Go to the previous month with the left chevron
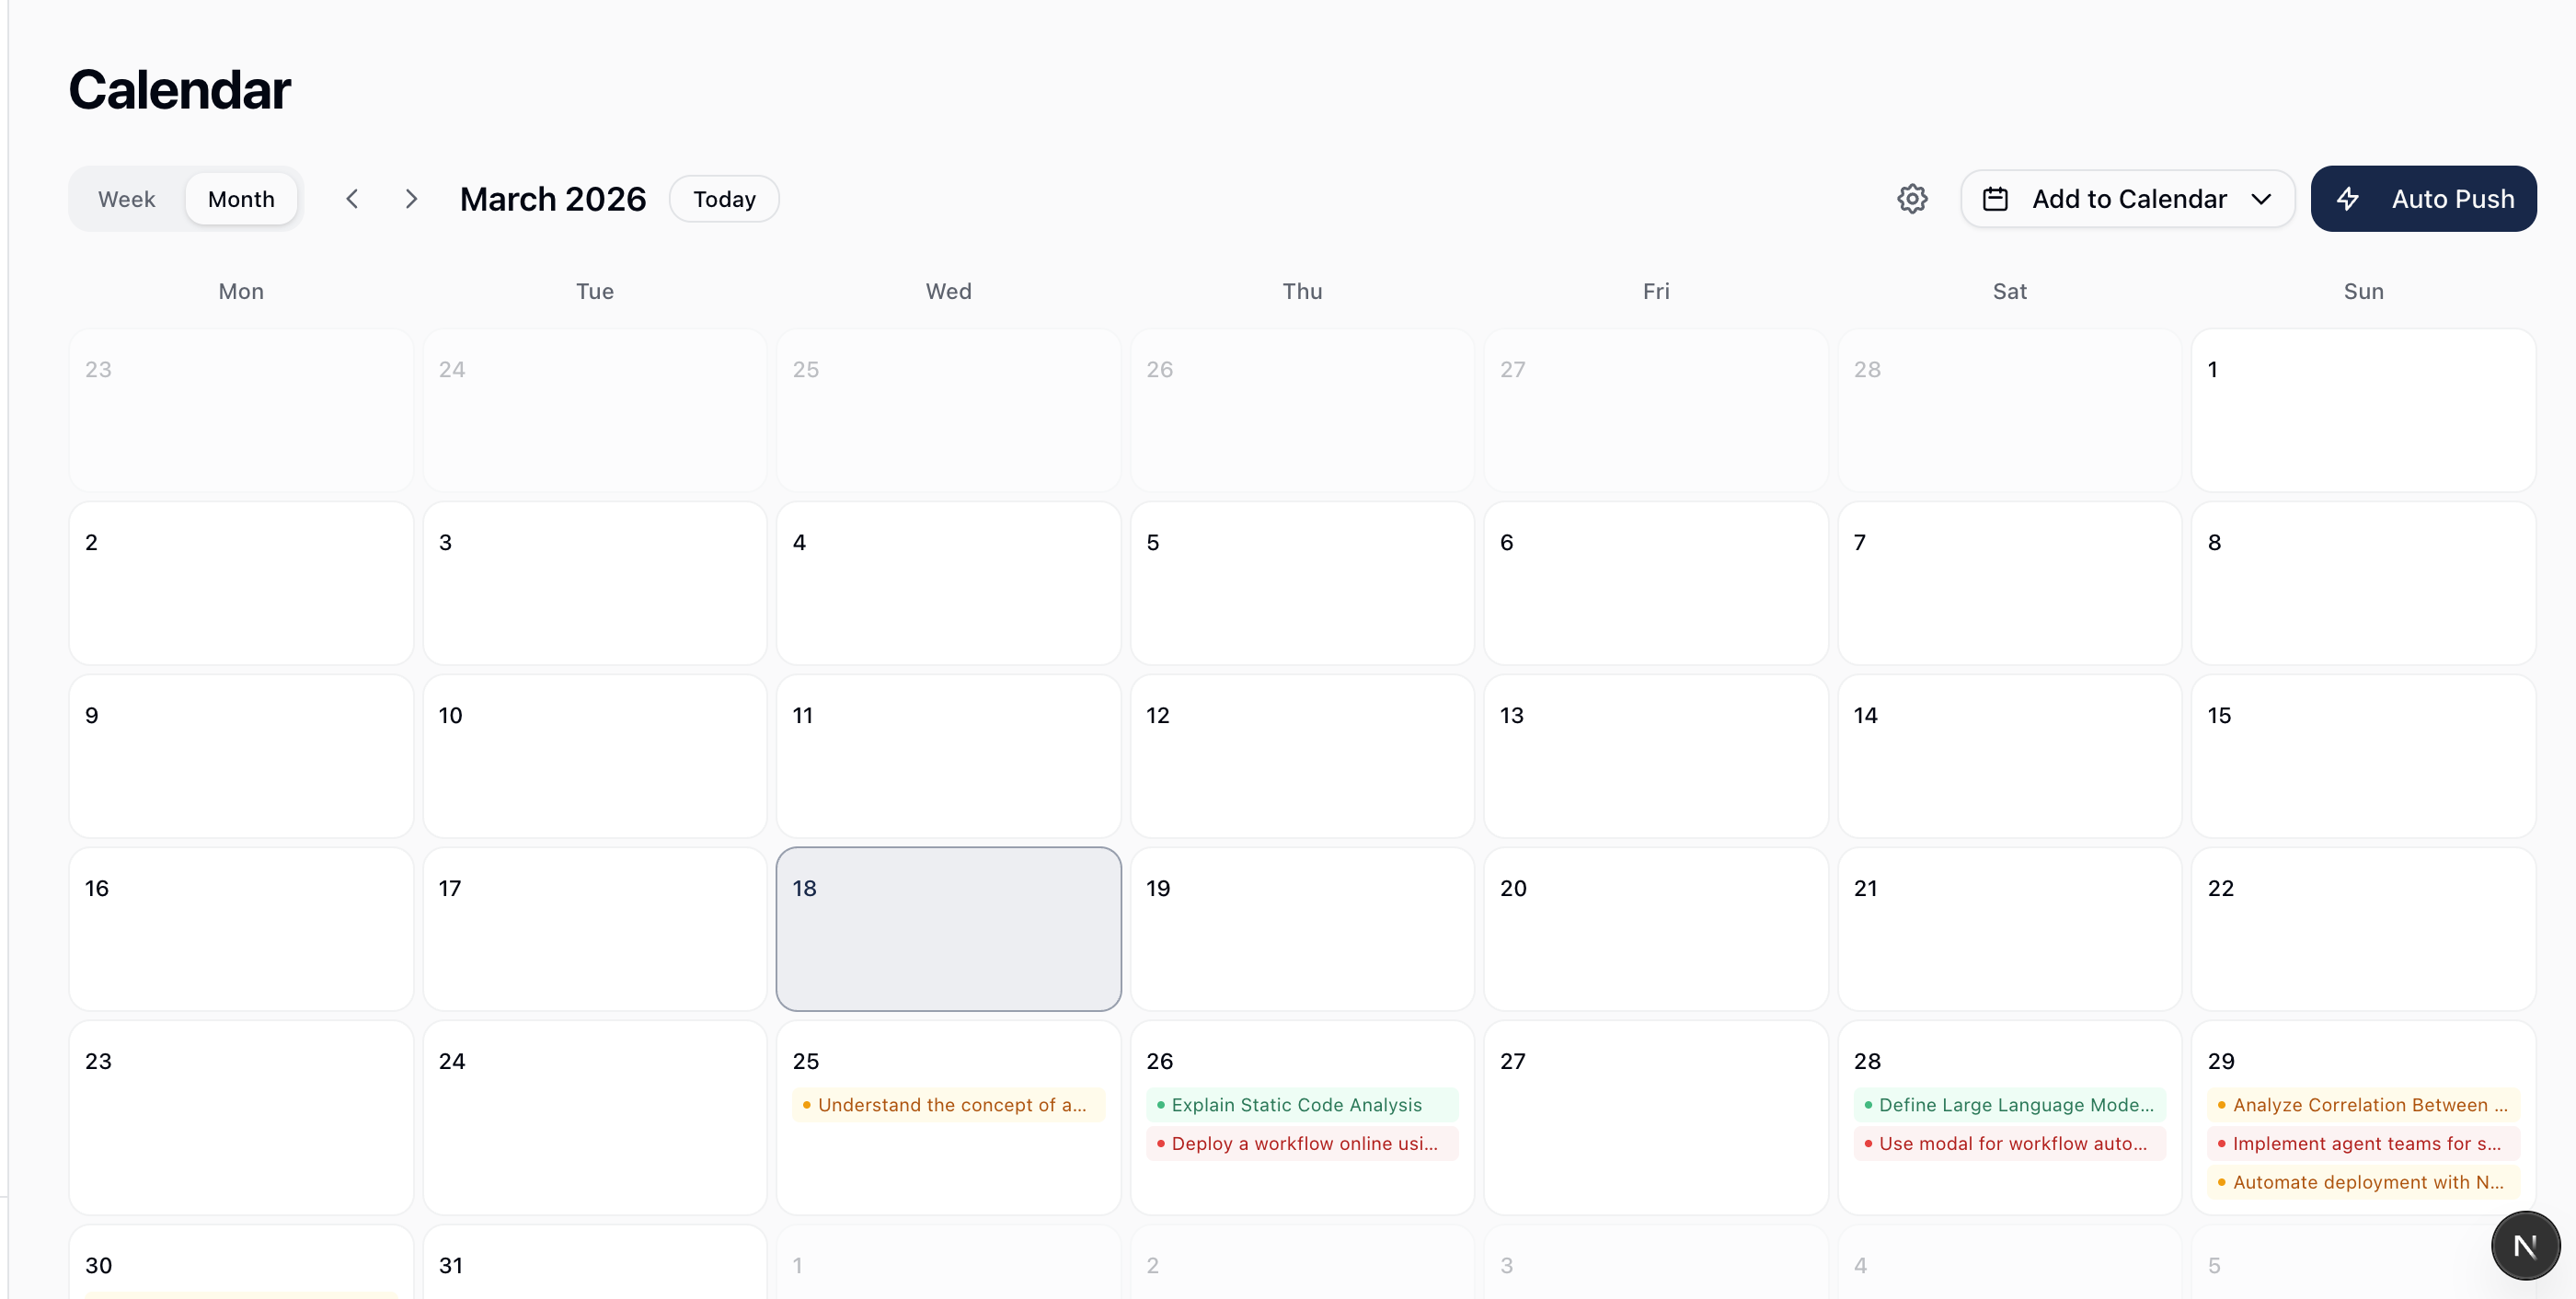This screenshot has width=2576, height=1299. [x=352, y=198]
